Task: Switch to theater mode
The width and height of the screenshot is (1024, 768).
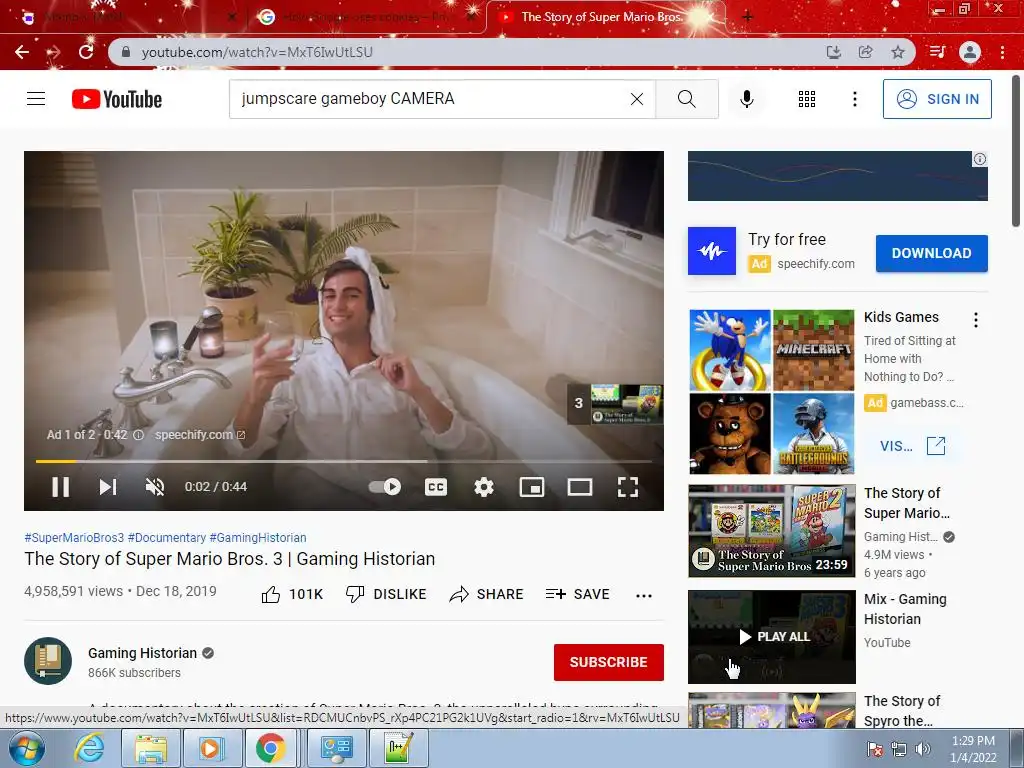Action: 580,487
